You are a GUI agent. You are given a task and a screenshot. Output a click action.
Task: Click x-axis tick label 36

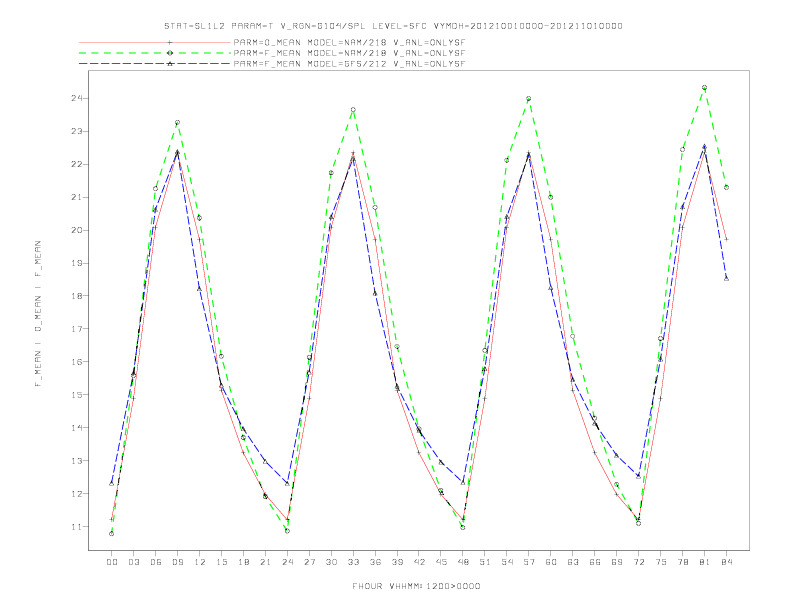(x=375, y=562)
